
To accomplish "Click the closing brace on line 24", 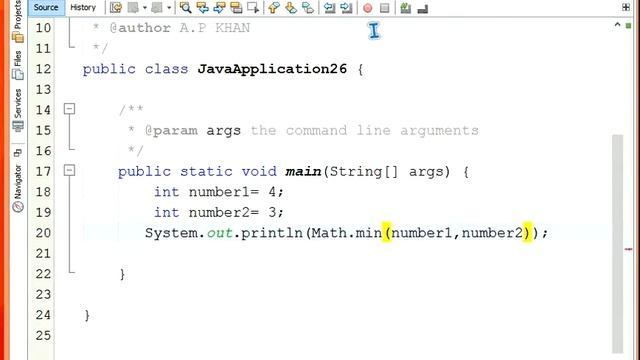I will coord(87,315).
